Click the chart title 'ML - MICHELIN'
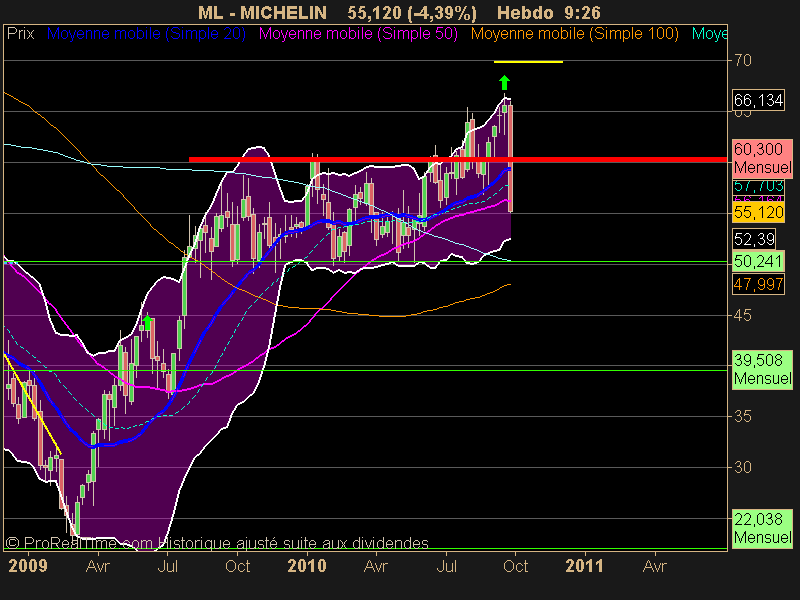Viewport: 800px width, 600px height. 262,13
